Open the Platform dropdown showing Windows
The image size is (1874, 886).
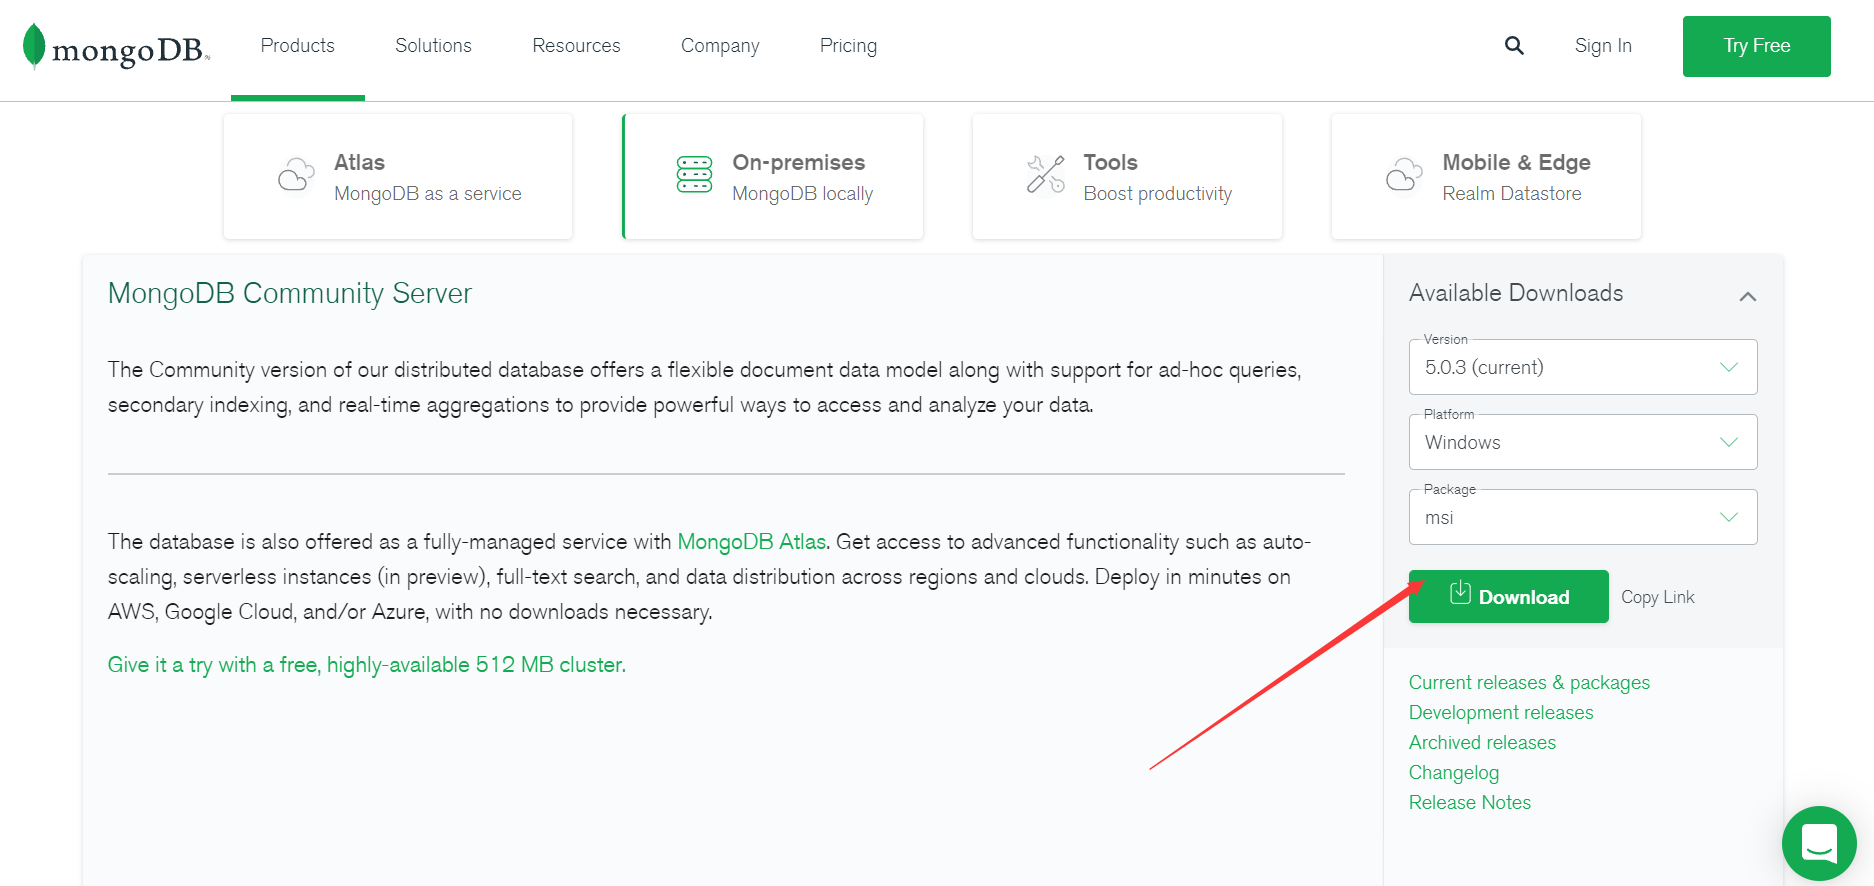[x=1583, y=442]
